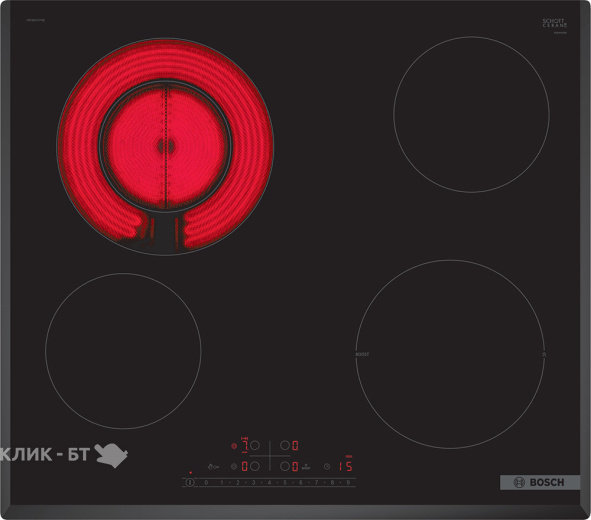Set heat level 0 on slider
The height and width of the screenshot is (520, 591).
[x=206, y=482]
